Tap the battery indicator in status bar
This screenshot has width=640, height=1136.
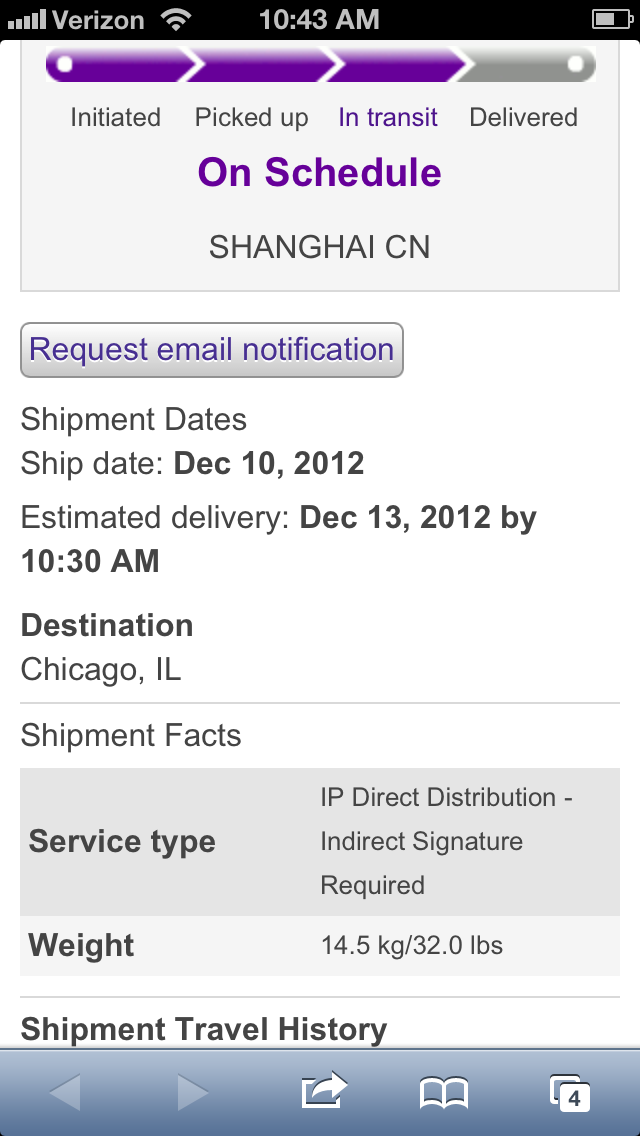point(612,20)
